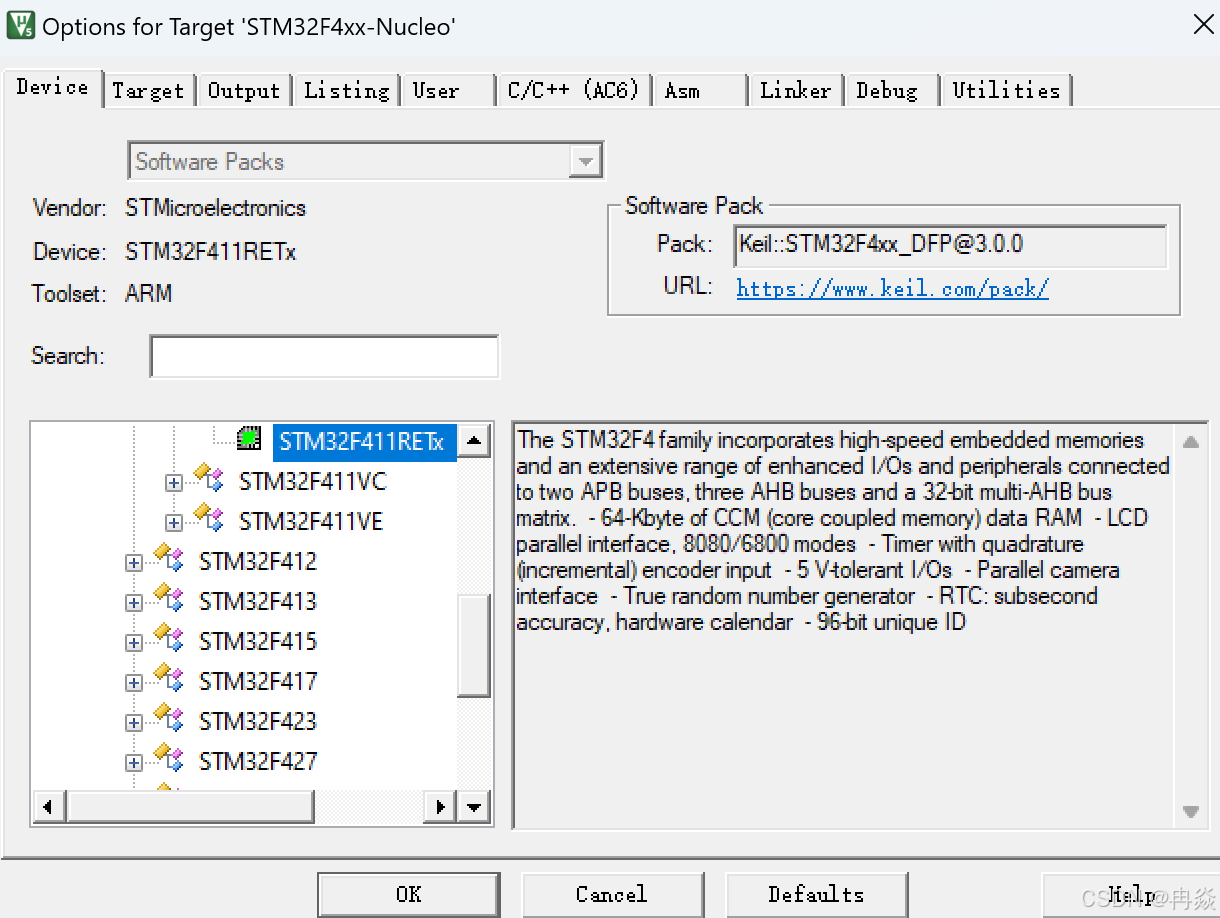This screenshot has width=1220, height=918.
Task: Click the Pack name field Keil::STM32F4xx_DFP@3.0.0
Action: 951,245
